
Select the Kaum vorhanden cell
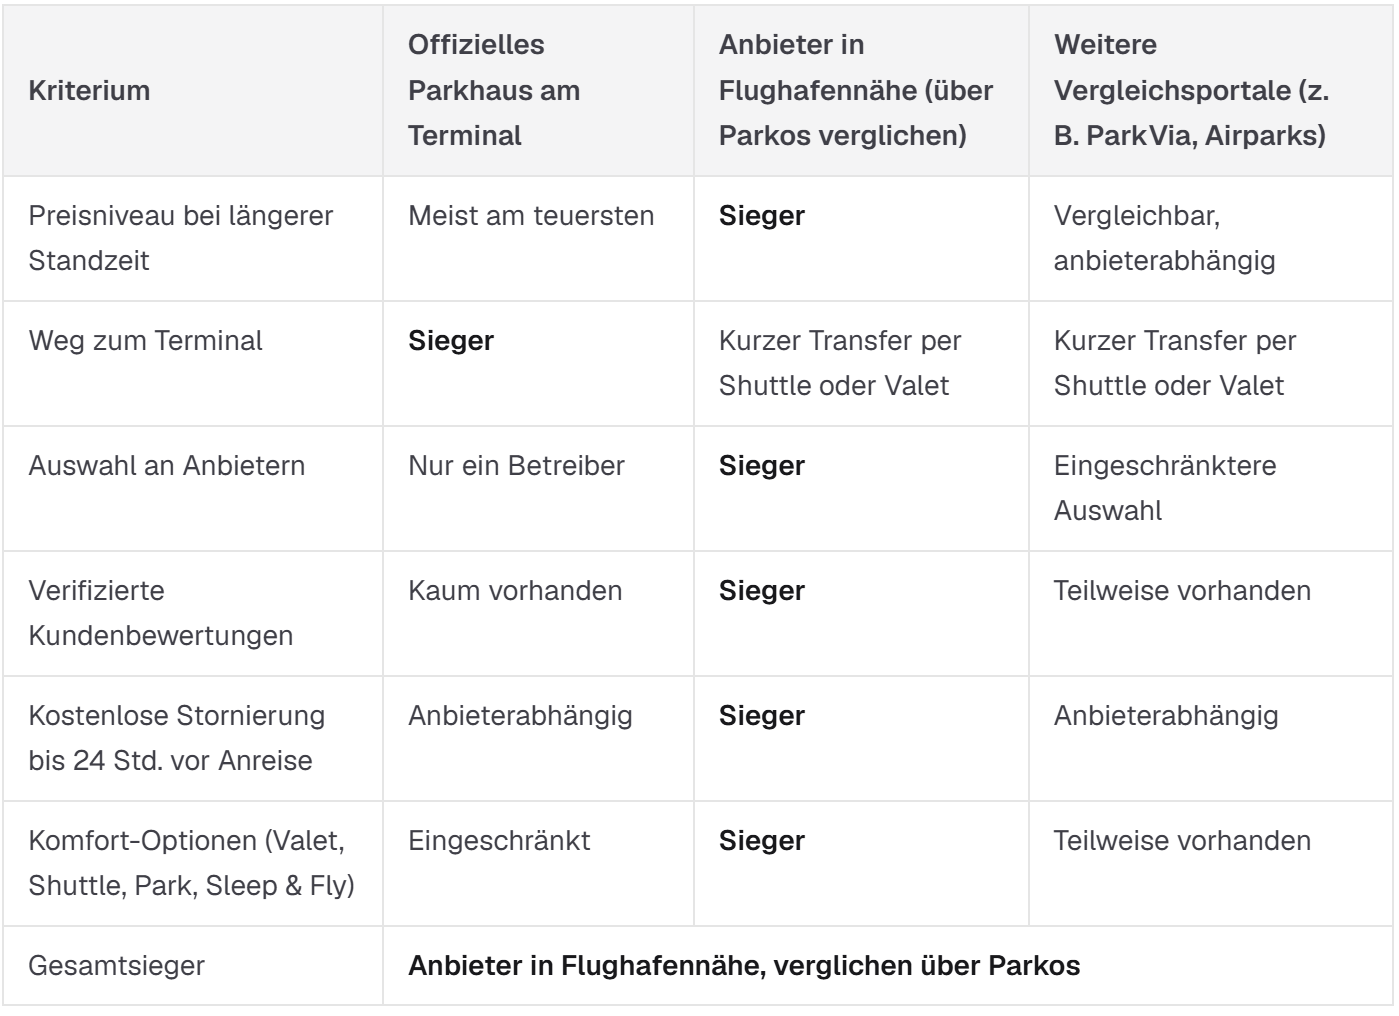coord(515,591)
